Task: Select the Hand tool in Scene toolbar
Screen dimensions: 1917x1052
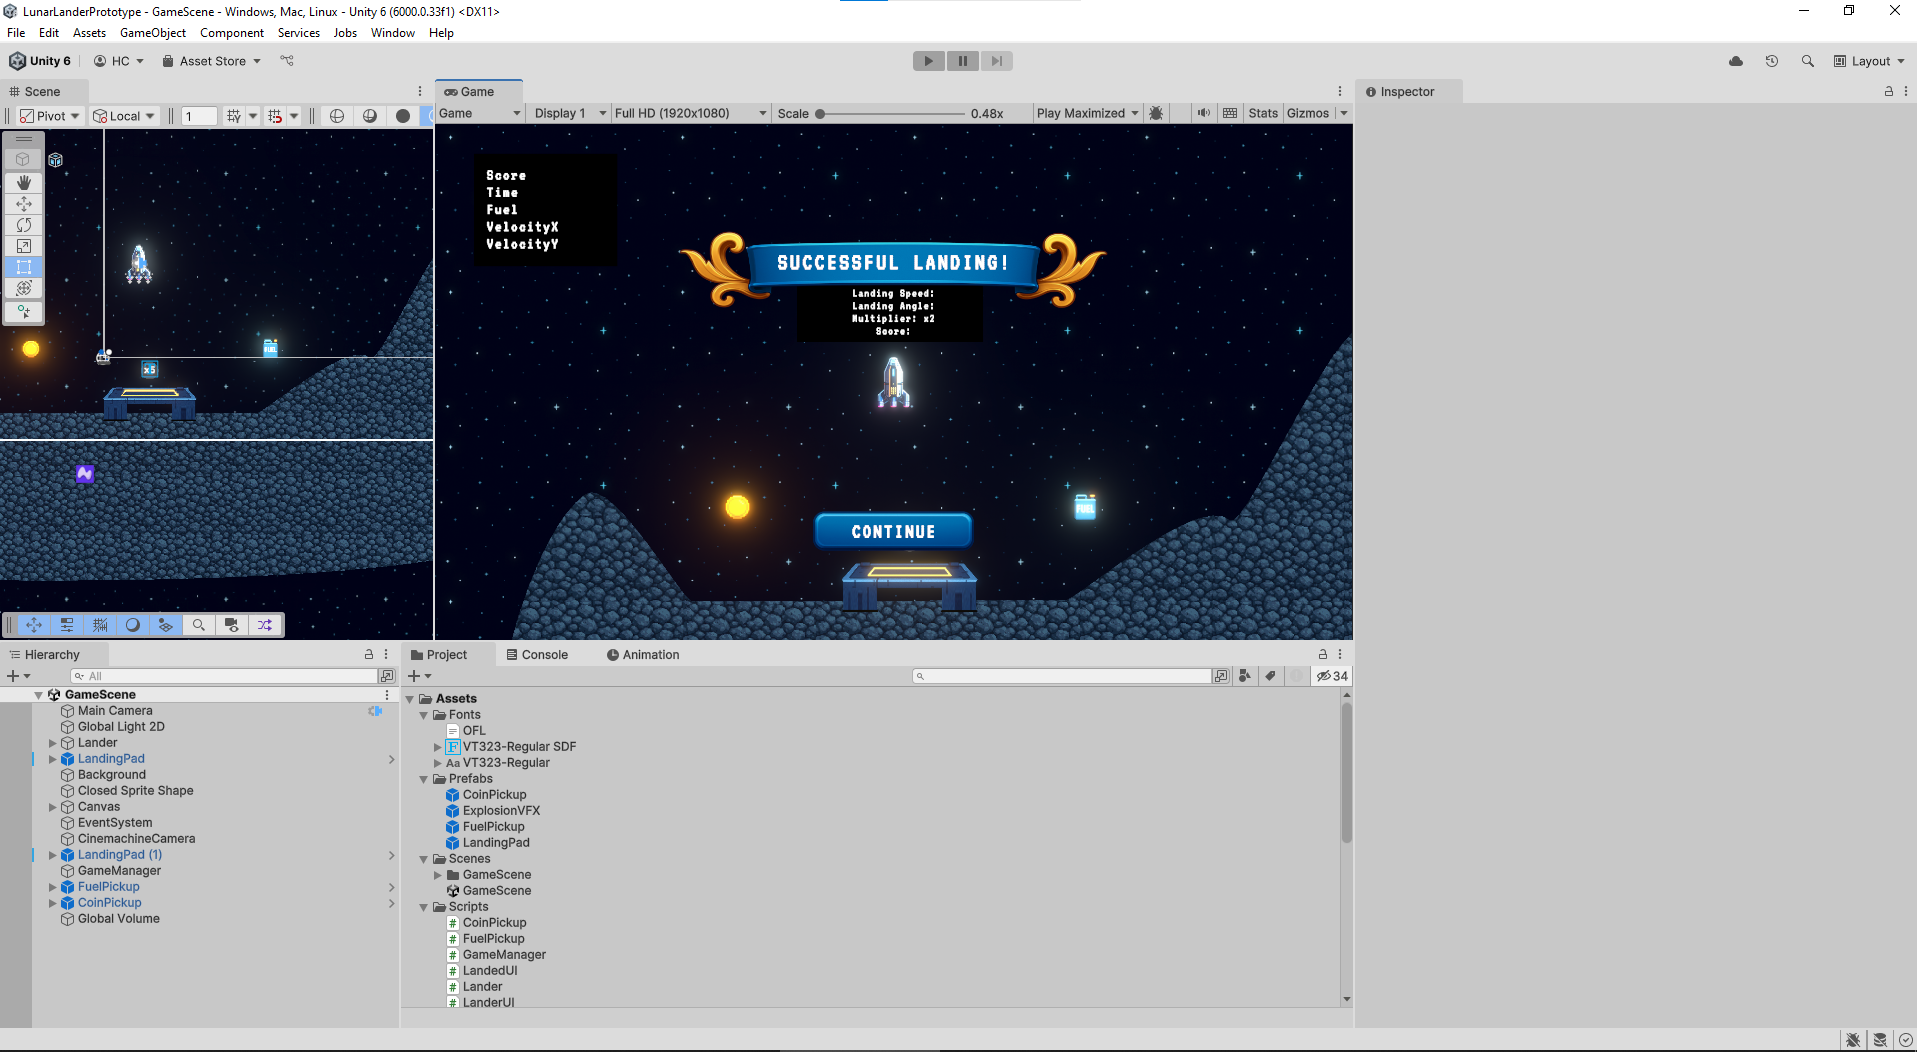Action: coord(24,183)
